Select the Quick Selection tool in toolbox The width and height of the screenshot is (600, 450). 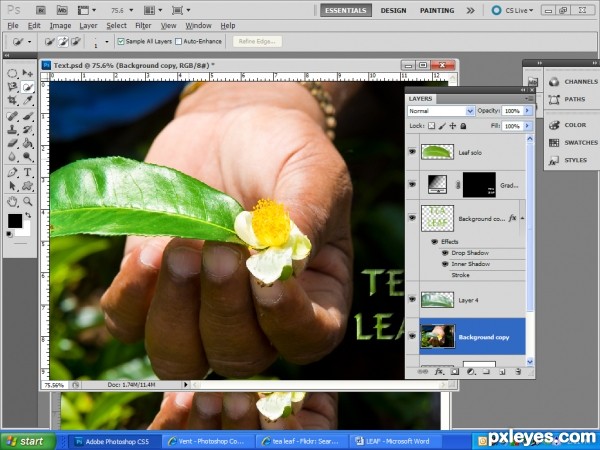click(x=28, y=87)
